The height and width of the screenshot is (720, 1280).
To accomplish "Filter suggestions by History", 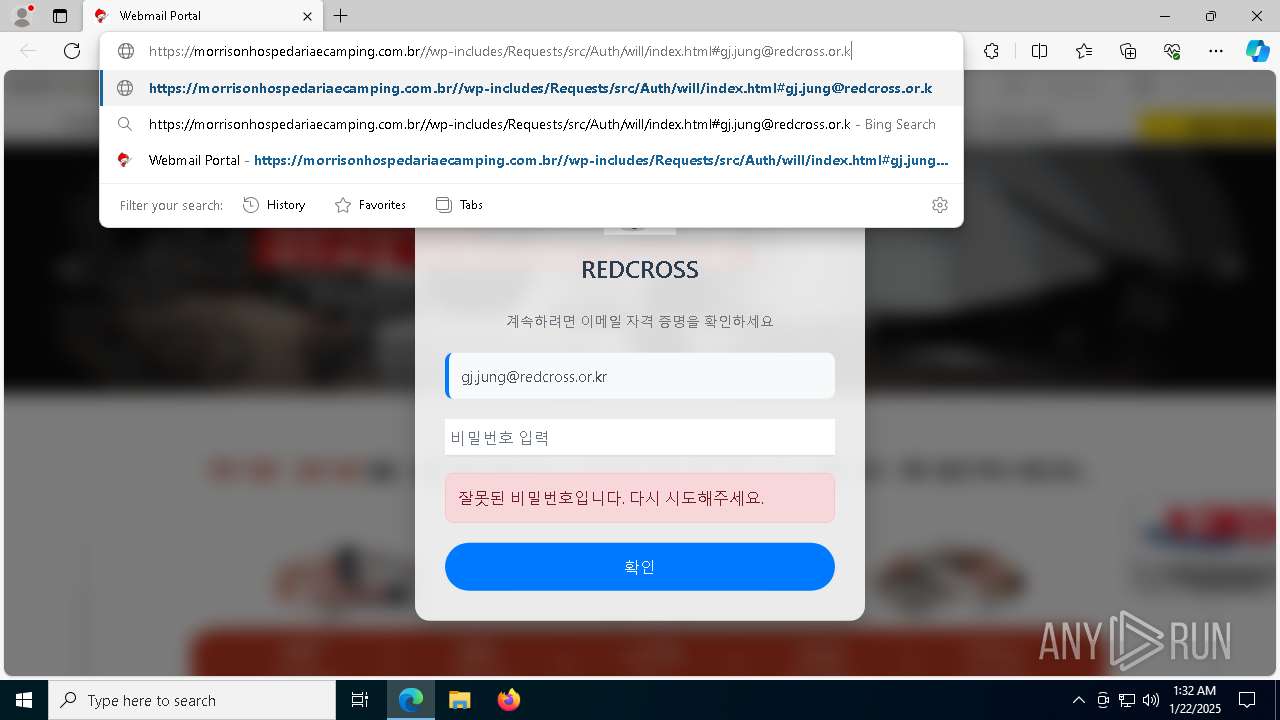I will [x=275, y=205].
